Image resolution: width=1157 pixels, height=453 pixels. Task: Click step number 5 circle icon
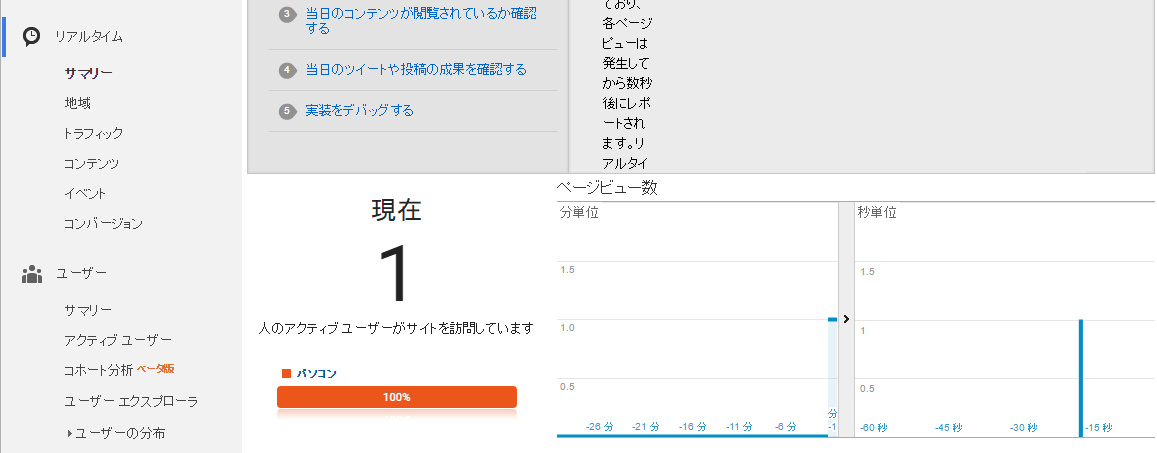click(x=287, y=111)
